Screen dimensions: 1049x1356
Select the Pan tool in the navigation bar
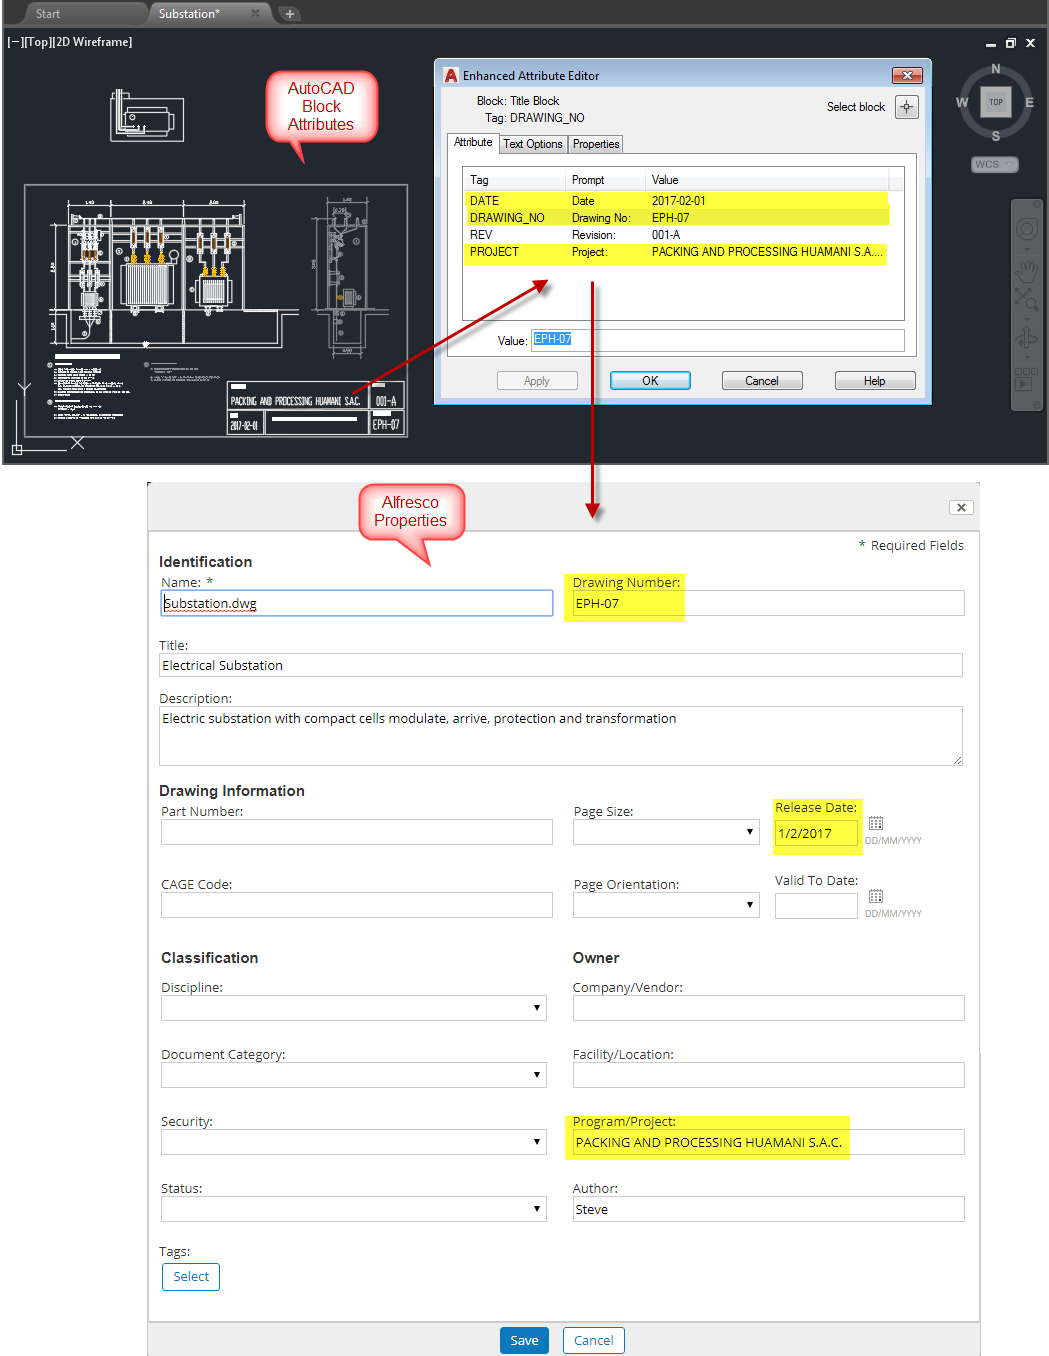point(1027,270)
